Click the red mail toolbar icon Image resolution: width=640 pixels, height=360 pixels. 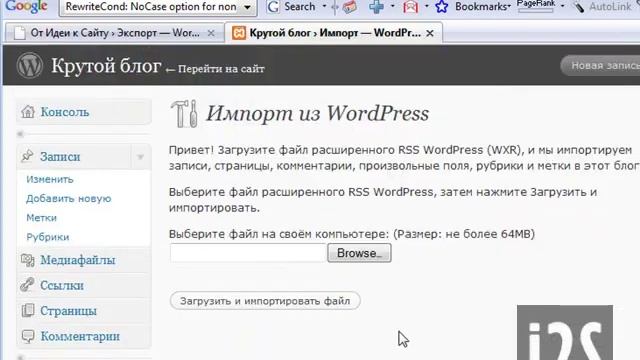[x=411, y=7]
